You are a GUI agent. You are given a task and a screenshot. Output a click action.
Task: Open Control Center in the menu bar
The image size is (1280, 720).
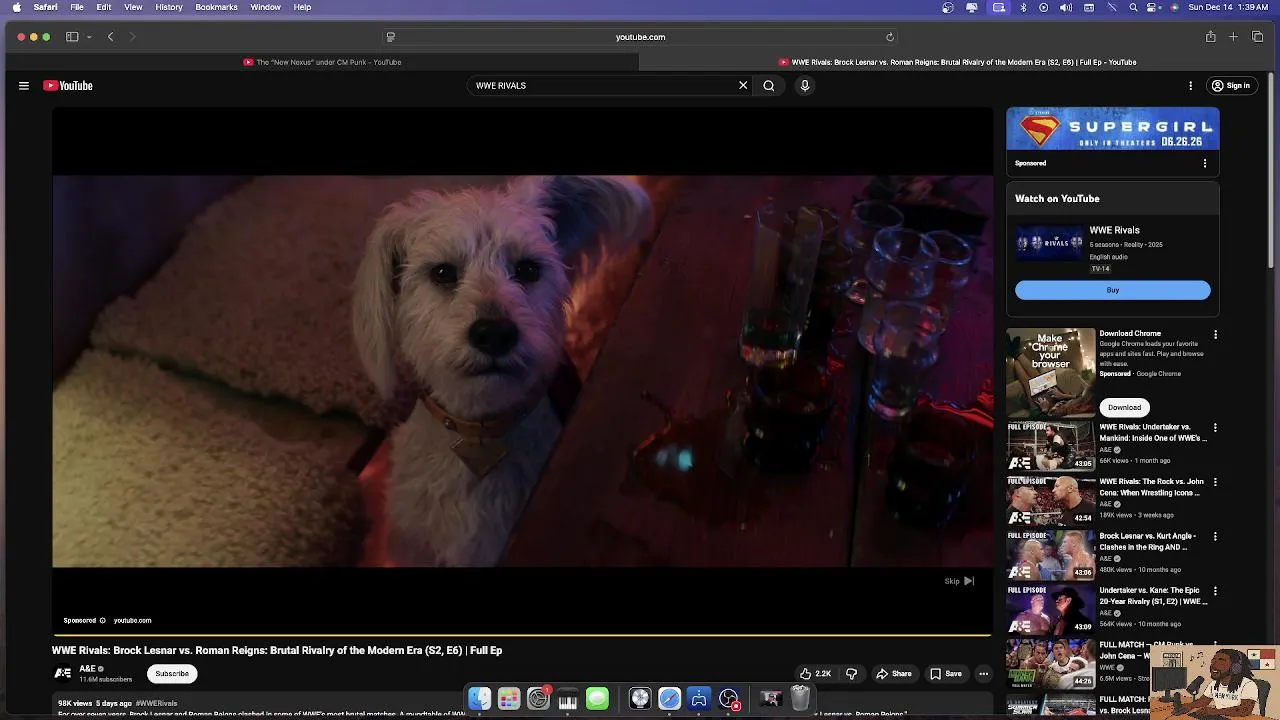coord(1153,7)
